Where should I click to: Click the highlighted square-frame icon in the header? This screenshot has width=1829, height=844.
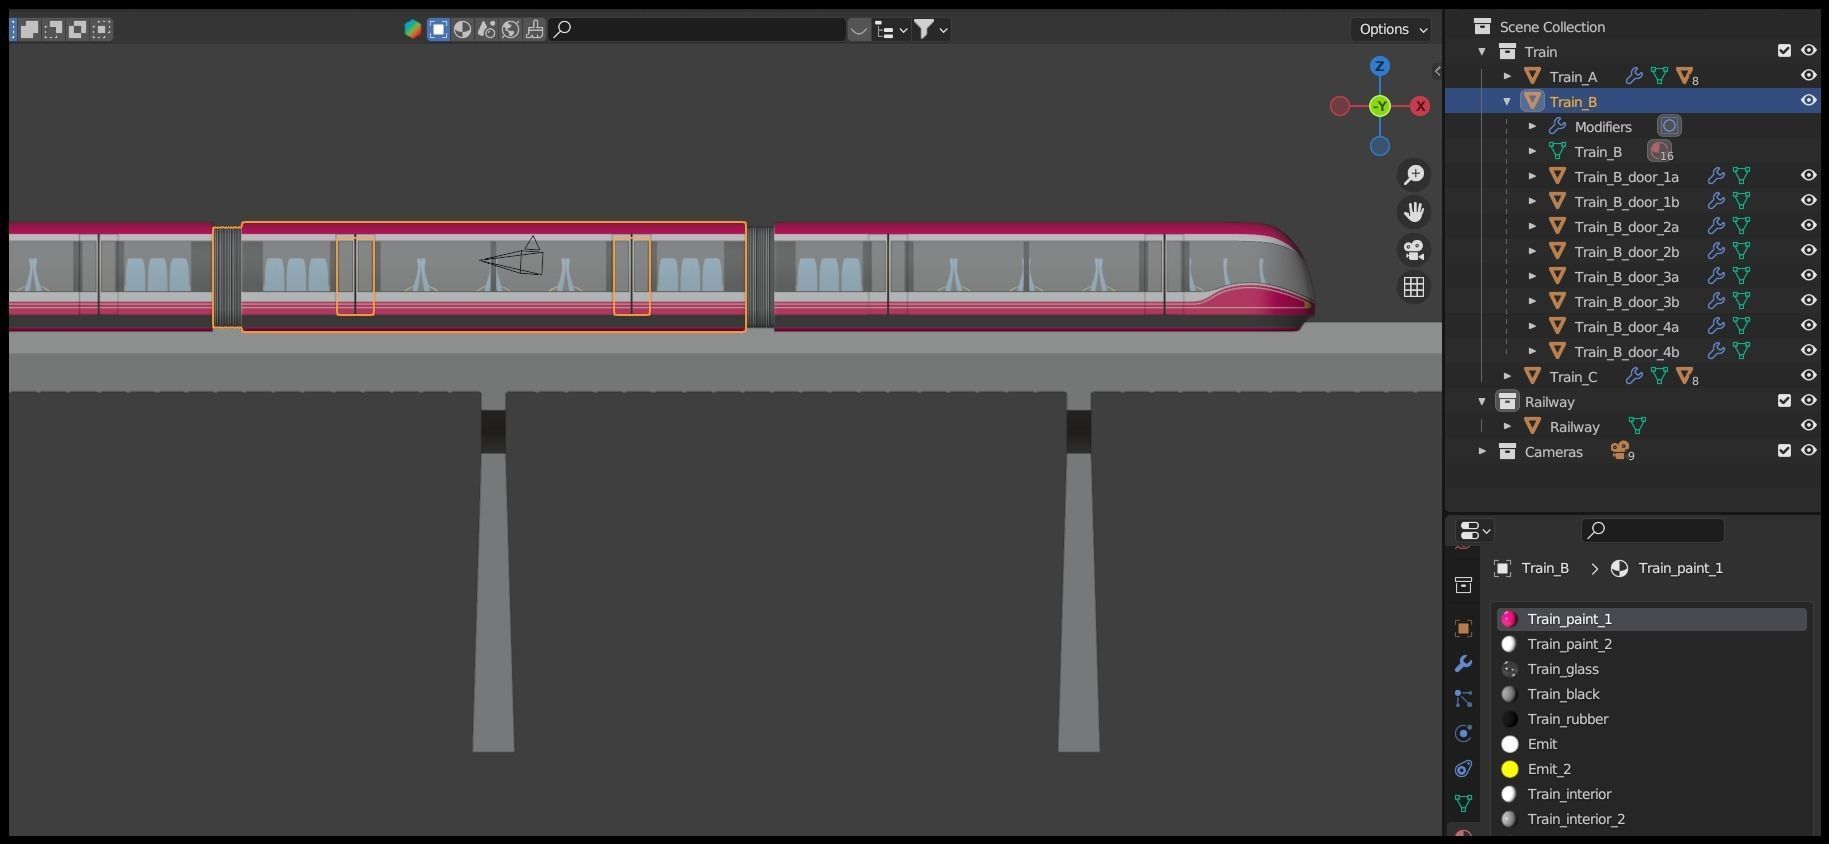[x=438, y=29]
